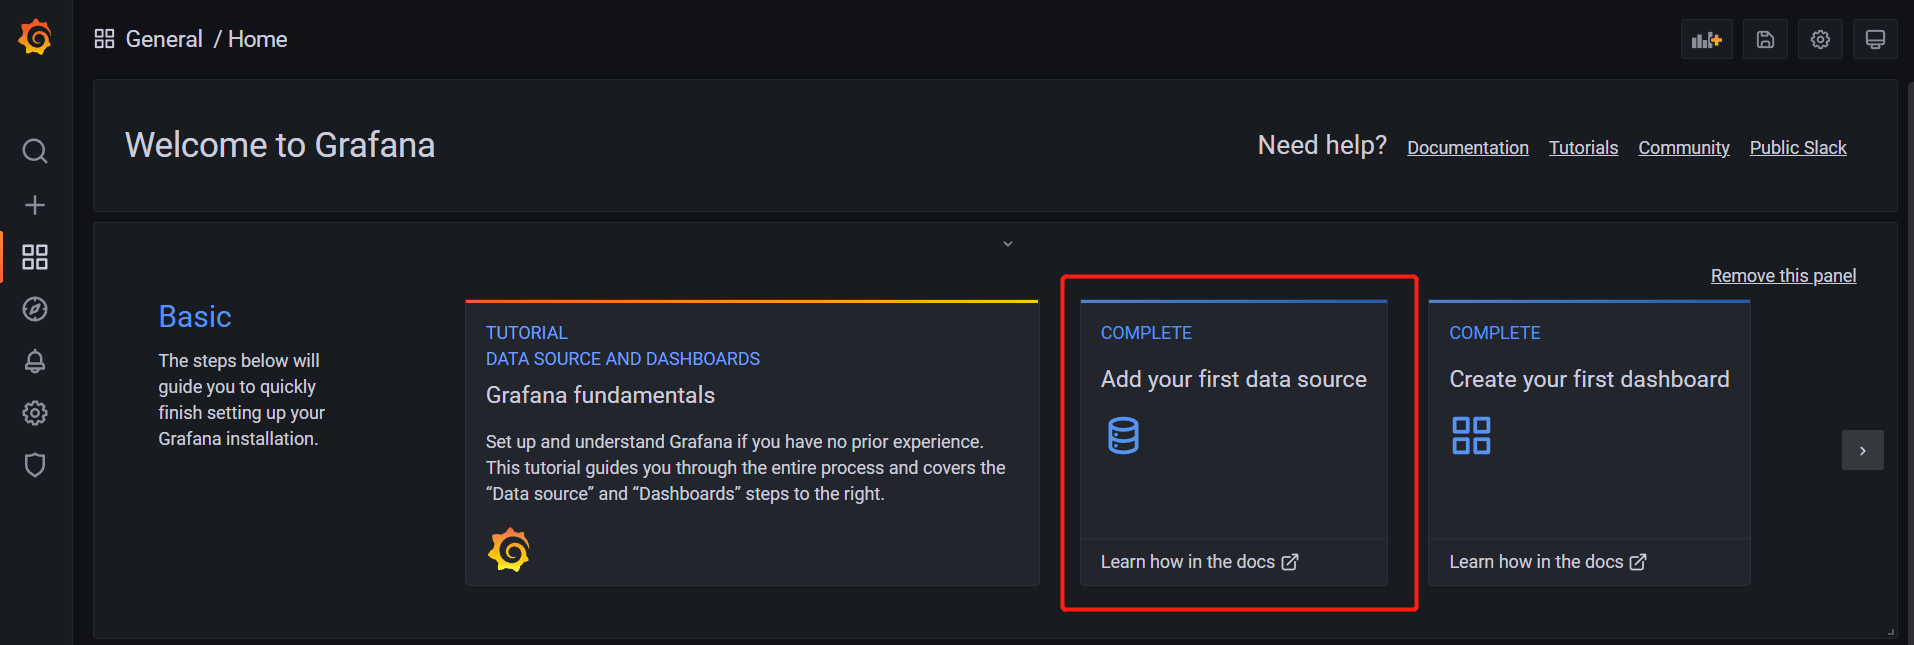Open the Search dashboards icon

pyautogui.click(x=35, y=151)
